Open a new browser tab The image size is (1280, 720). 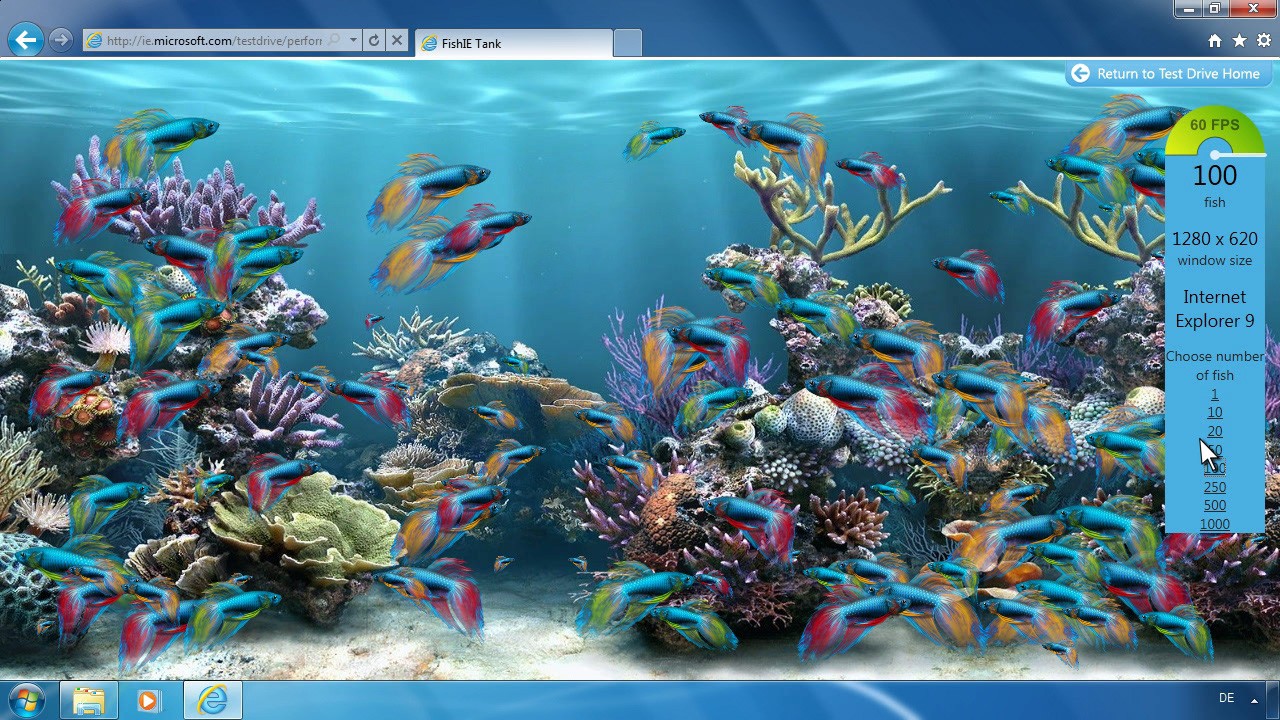pos(627,43)
